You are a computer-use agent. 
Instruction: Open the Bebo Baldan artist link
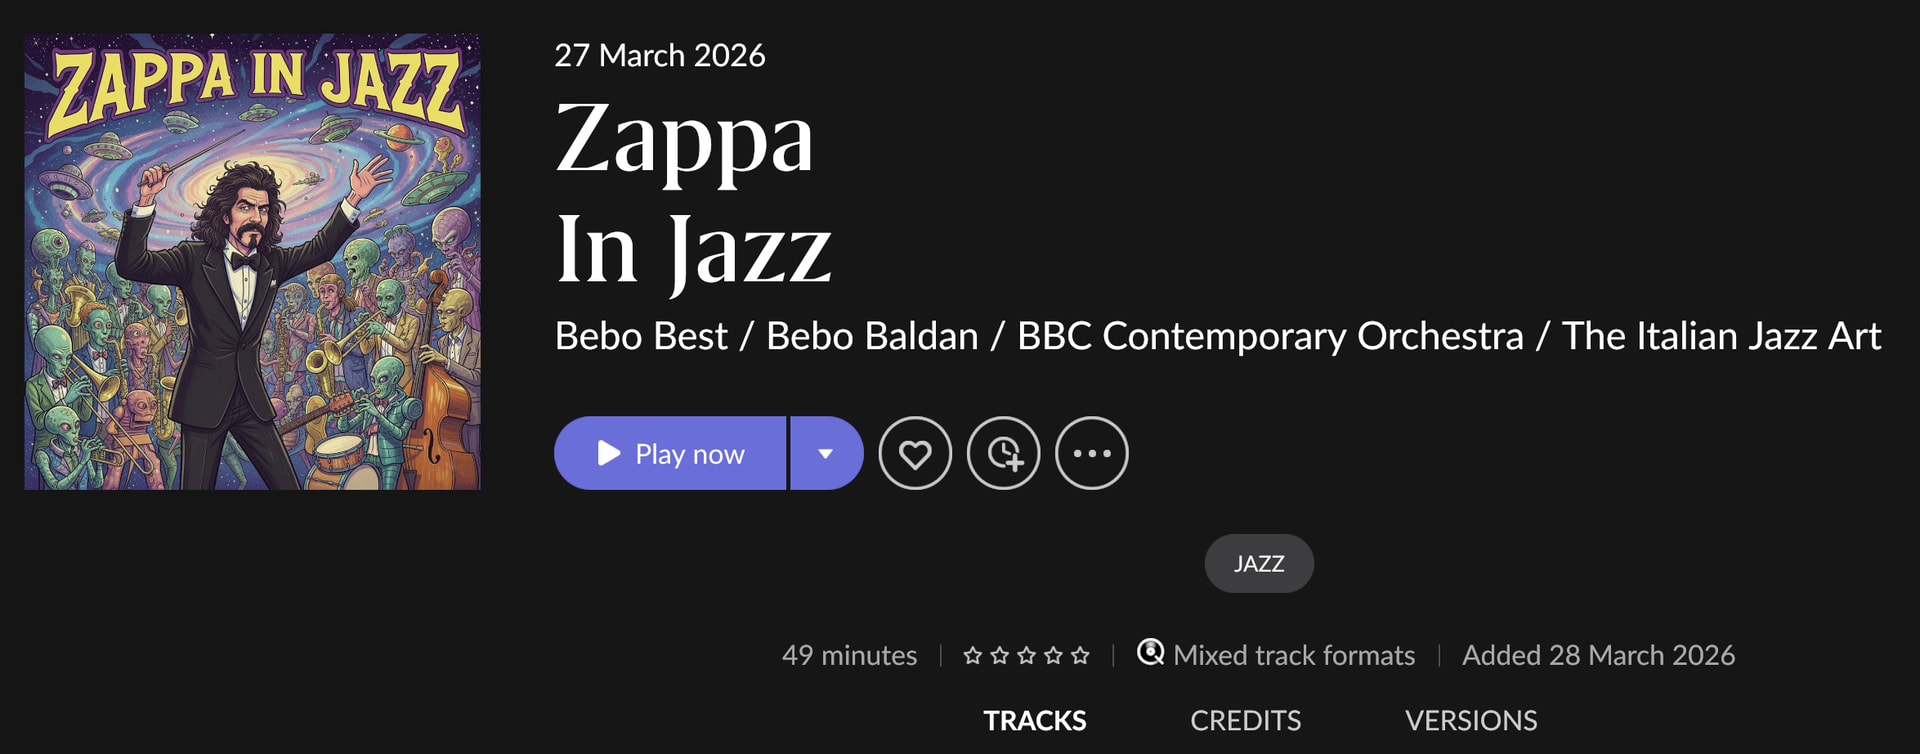(x=872, y=337)
